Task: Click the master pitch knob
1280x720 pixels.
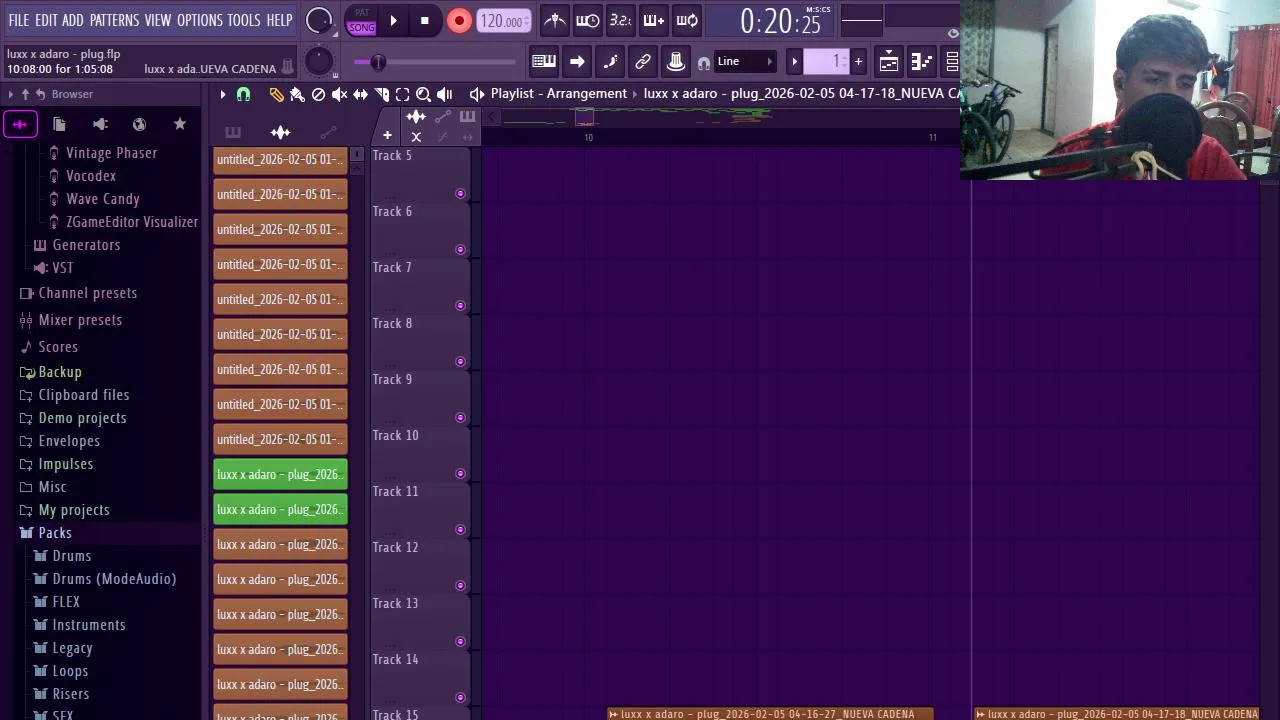Action: coord(318,62)
